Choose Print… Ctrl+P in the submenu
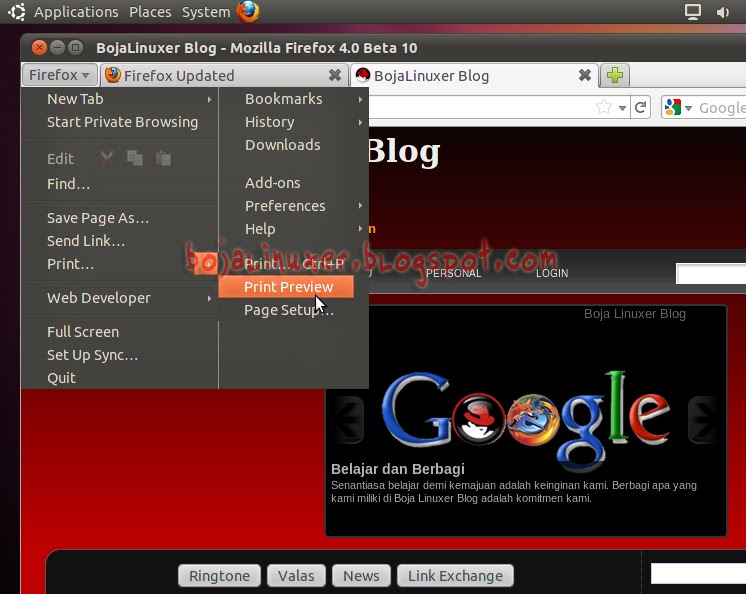 (293, 263)
